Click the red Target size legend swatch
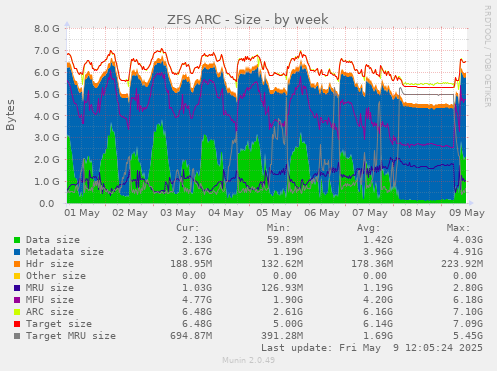Image resolution: width=497 pixels, height=371 pixels. 17,324
